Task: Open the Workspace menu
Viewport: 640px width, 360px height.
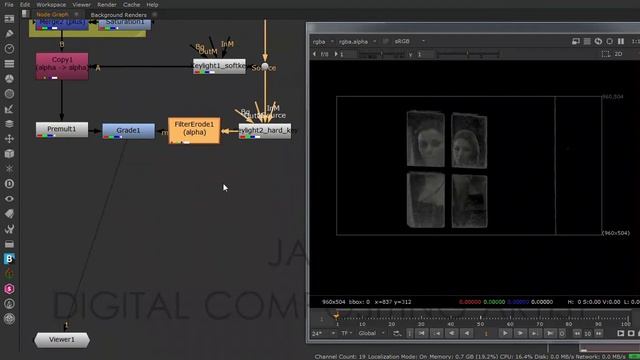Action: (51, 5)
